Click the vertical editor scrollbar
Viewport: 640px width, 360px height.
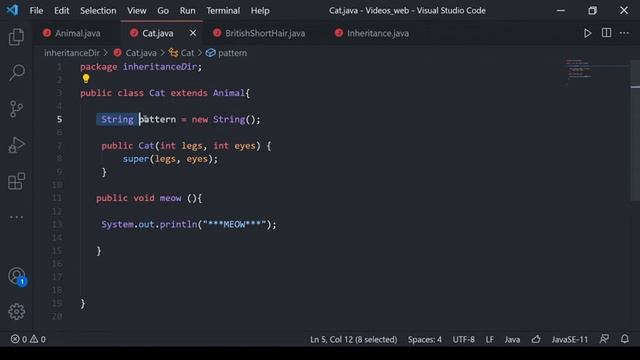pyautogui.click(x=635, y=131)
